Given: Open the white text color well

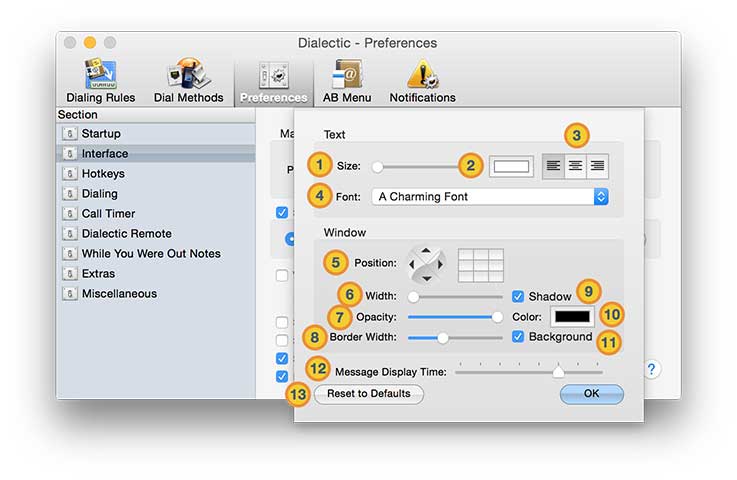Looking at the screenshot, I should [511, 166].
